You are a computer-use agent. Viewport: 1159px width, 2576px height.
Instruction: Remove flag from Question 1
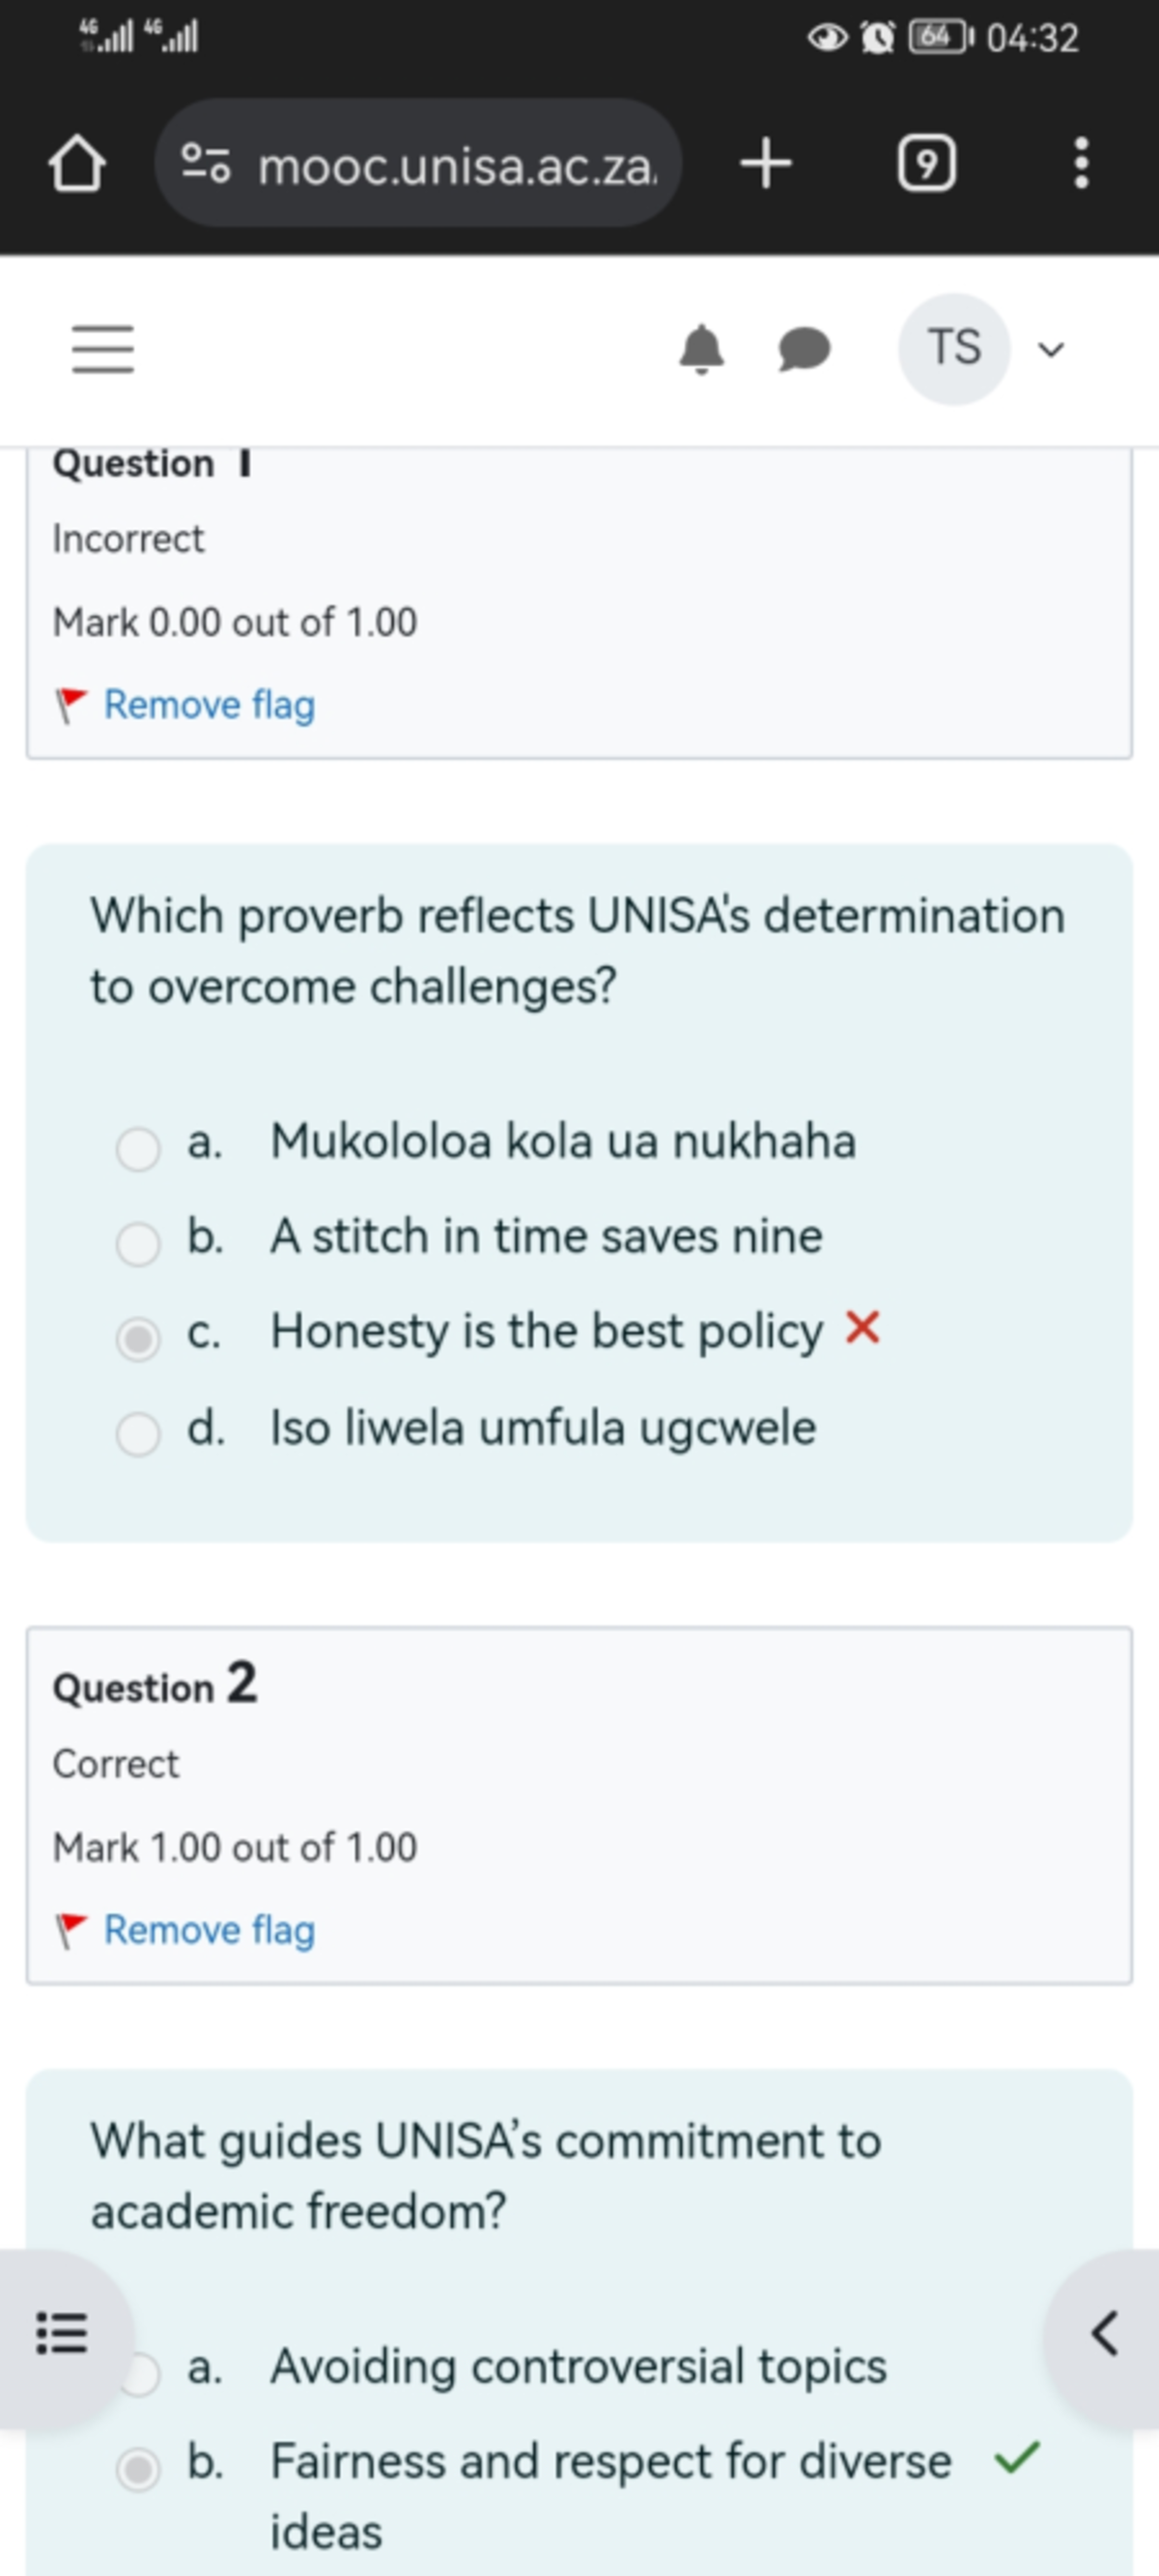[208, 705]
